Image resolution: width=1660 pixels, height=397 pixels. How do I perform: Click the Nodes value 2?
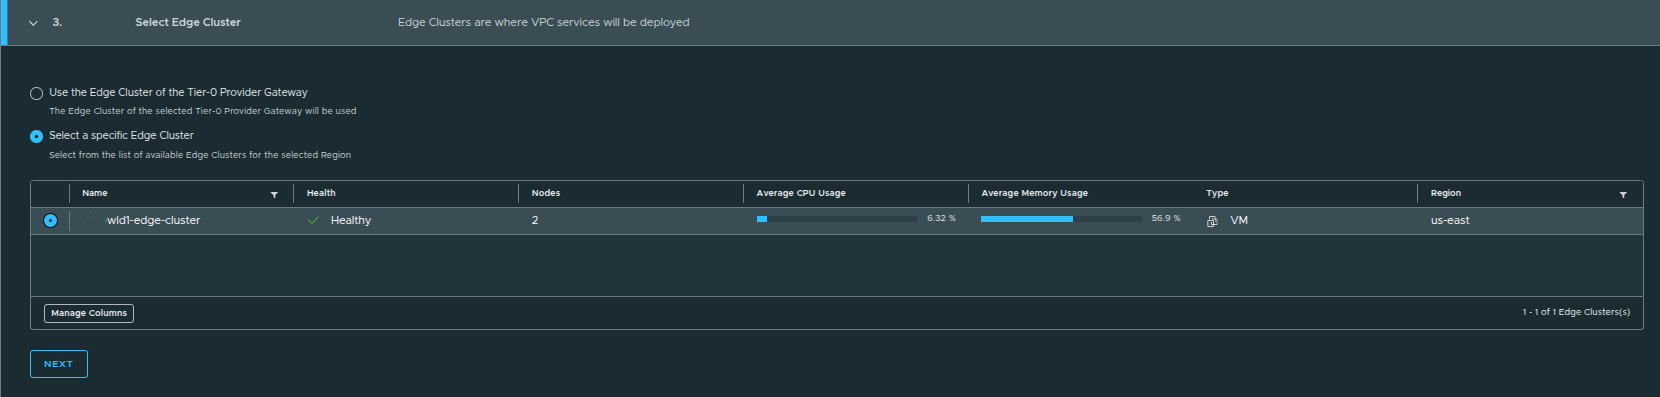[x=535, y=220]
